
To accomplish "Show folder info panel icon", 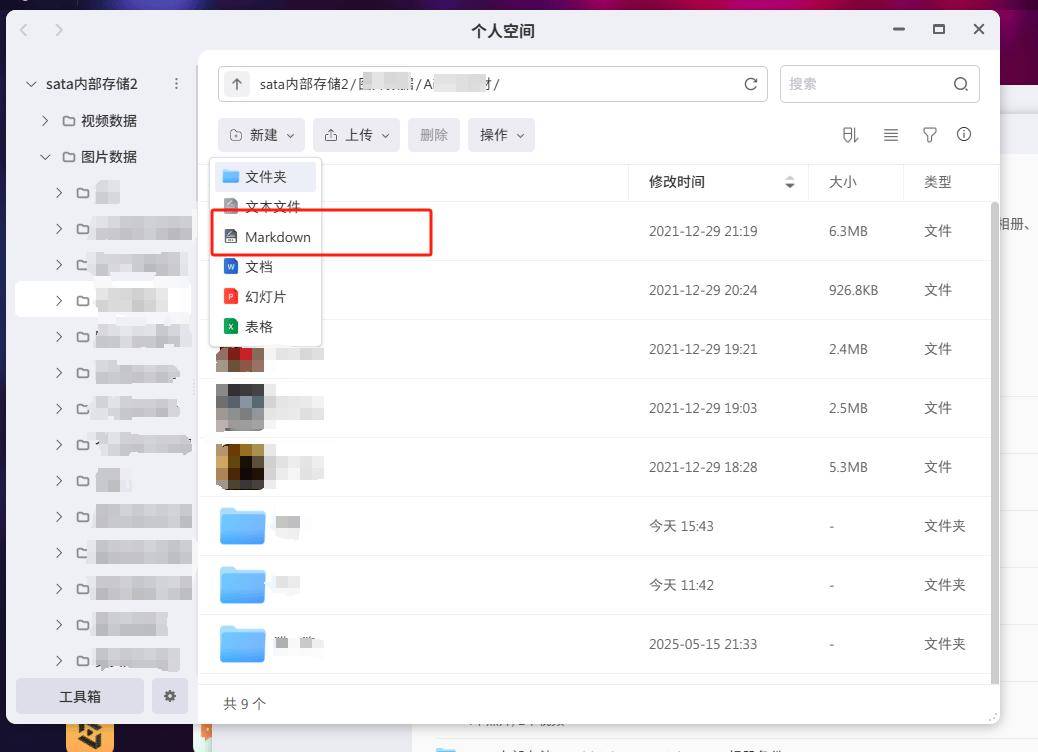I will click(964, 134).
